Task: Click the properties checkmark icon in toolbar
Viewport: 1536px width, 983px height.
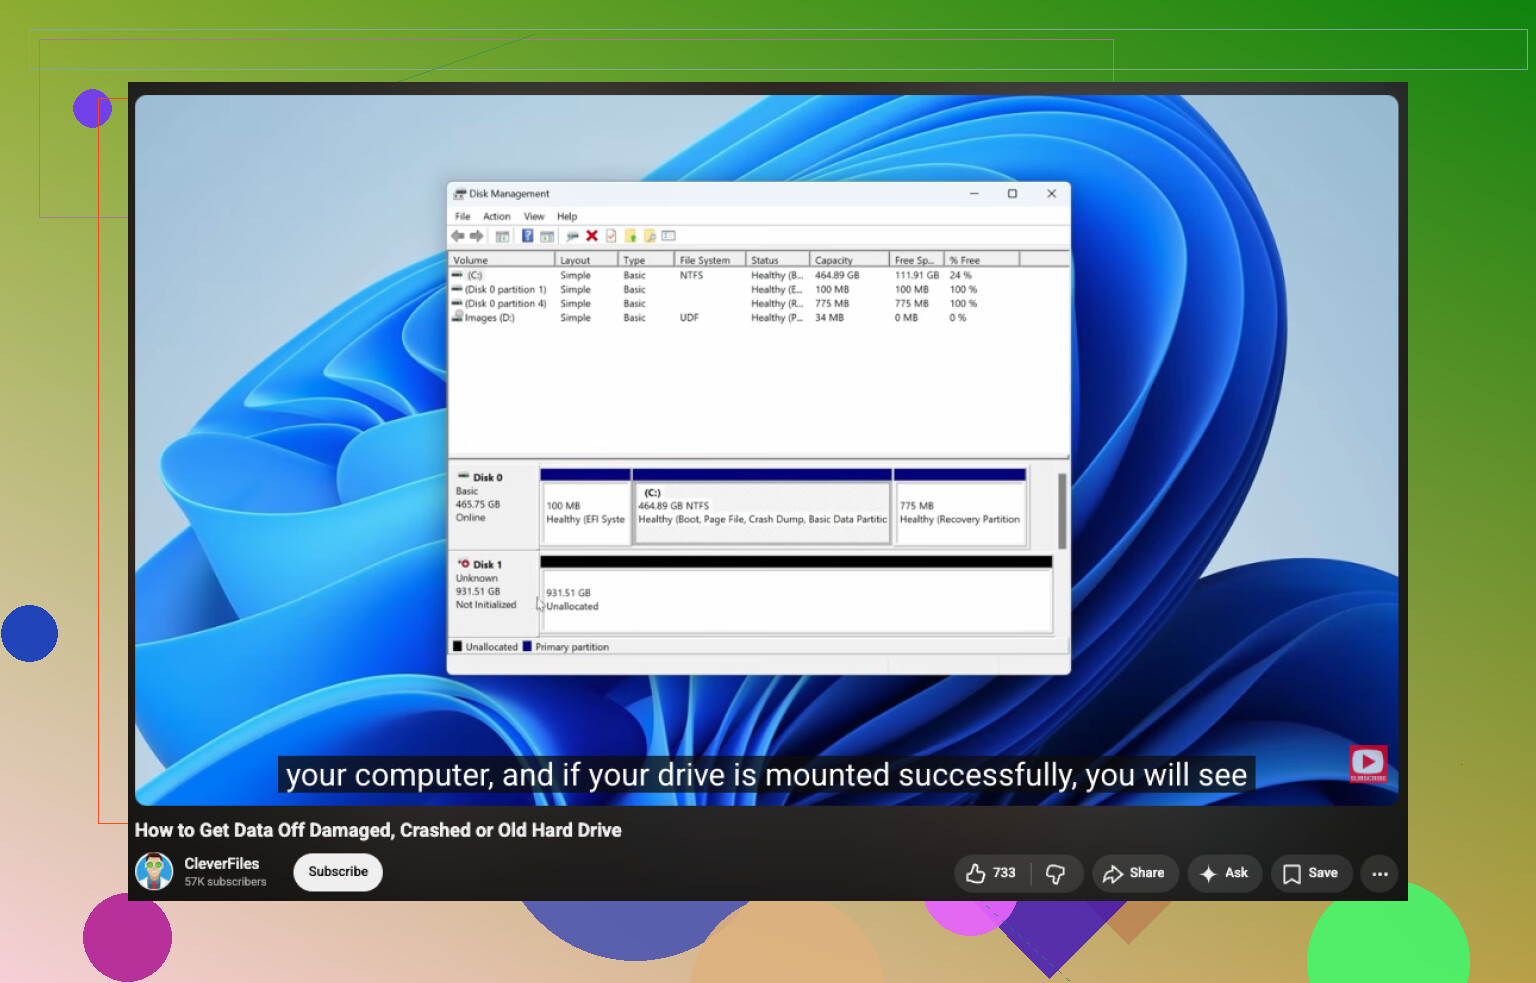Action: click(611, 236)
